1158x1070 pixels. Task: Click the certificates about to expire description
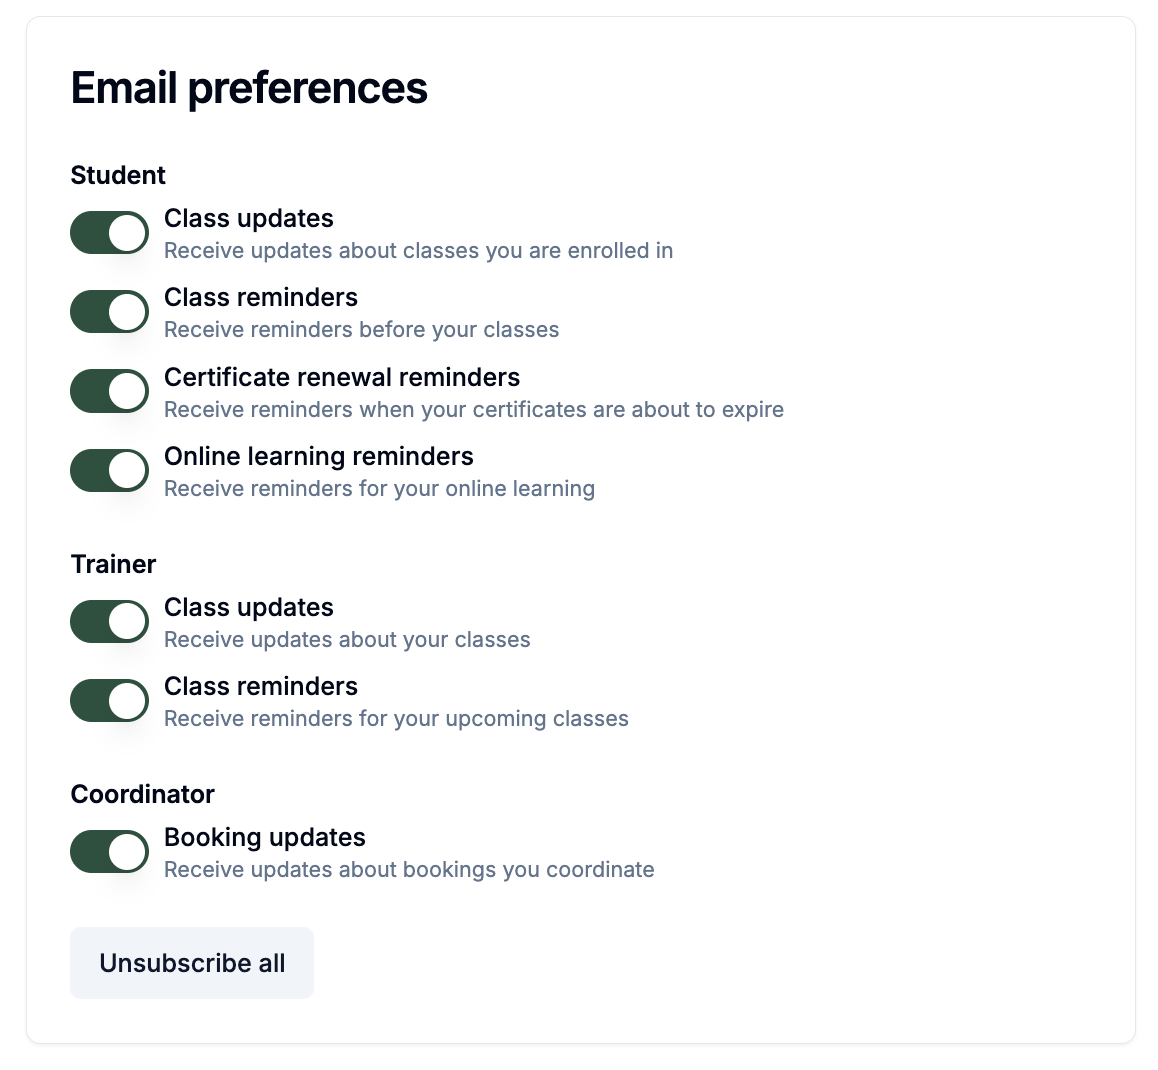(x=474, y=410)
